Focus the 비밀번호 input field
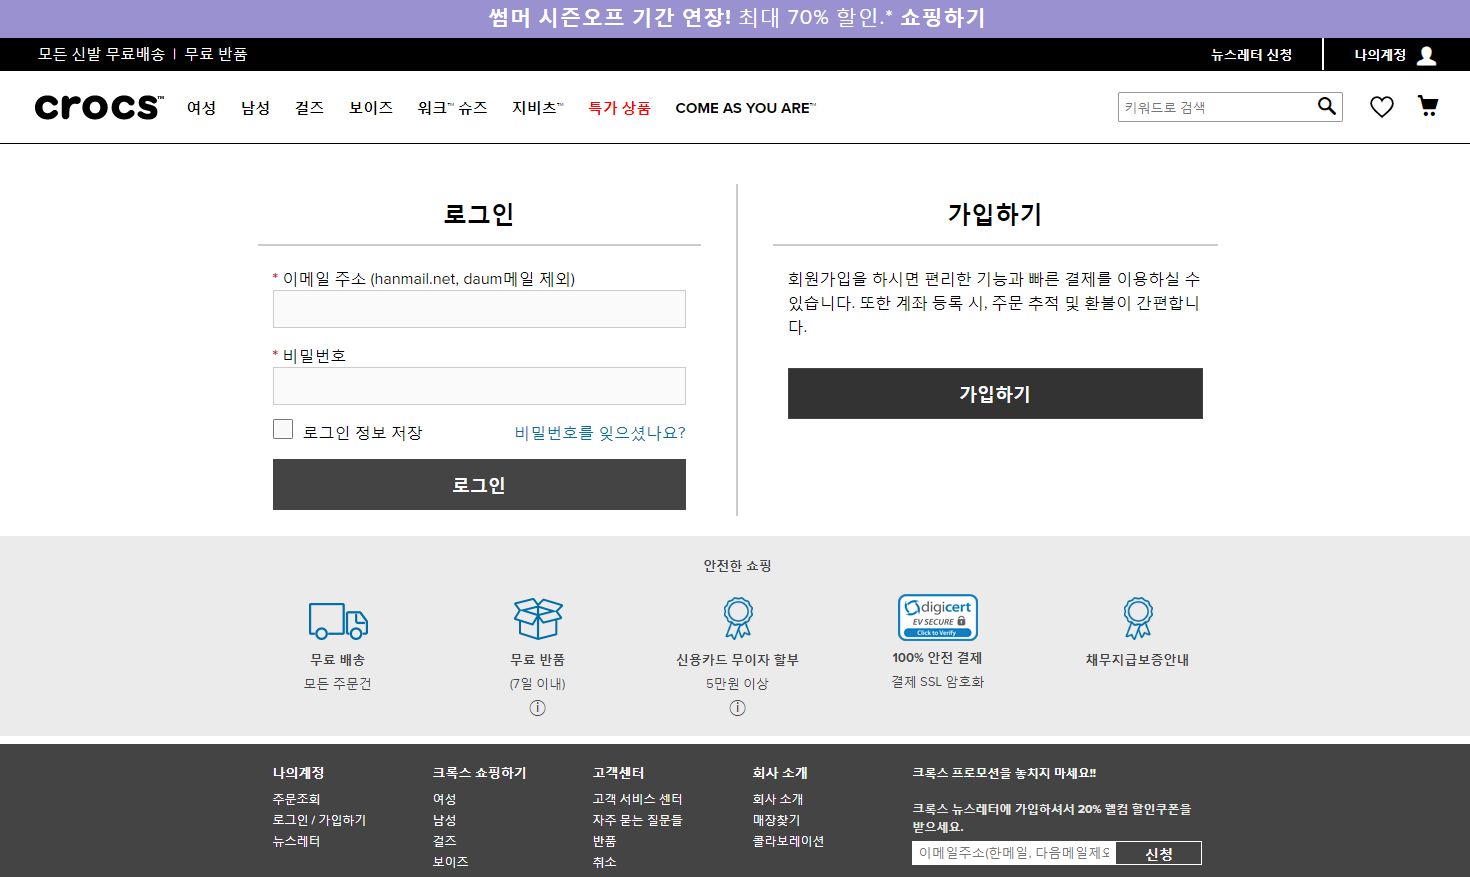 coord(479,386)
